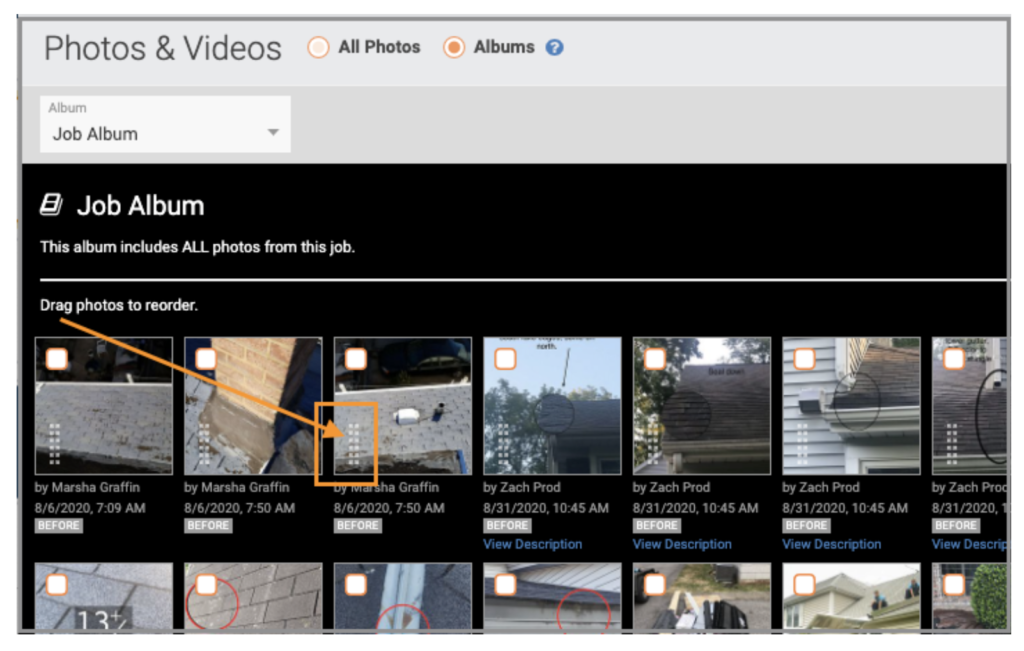Select the All Photos radio button
Viewport: 1024px width, 651px height.
tap(318, 47)
